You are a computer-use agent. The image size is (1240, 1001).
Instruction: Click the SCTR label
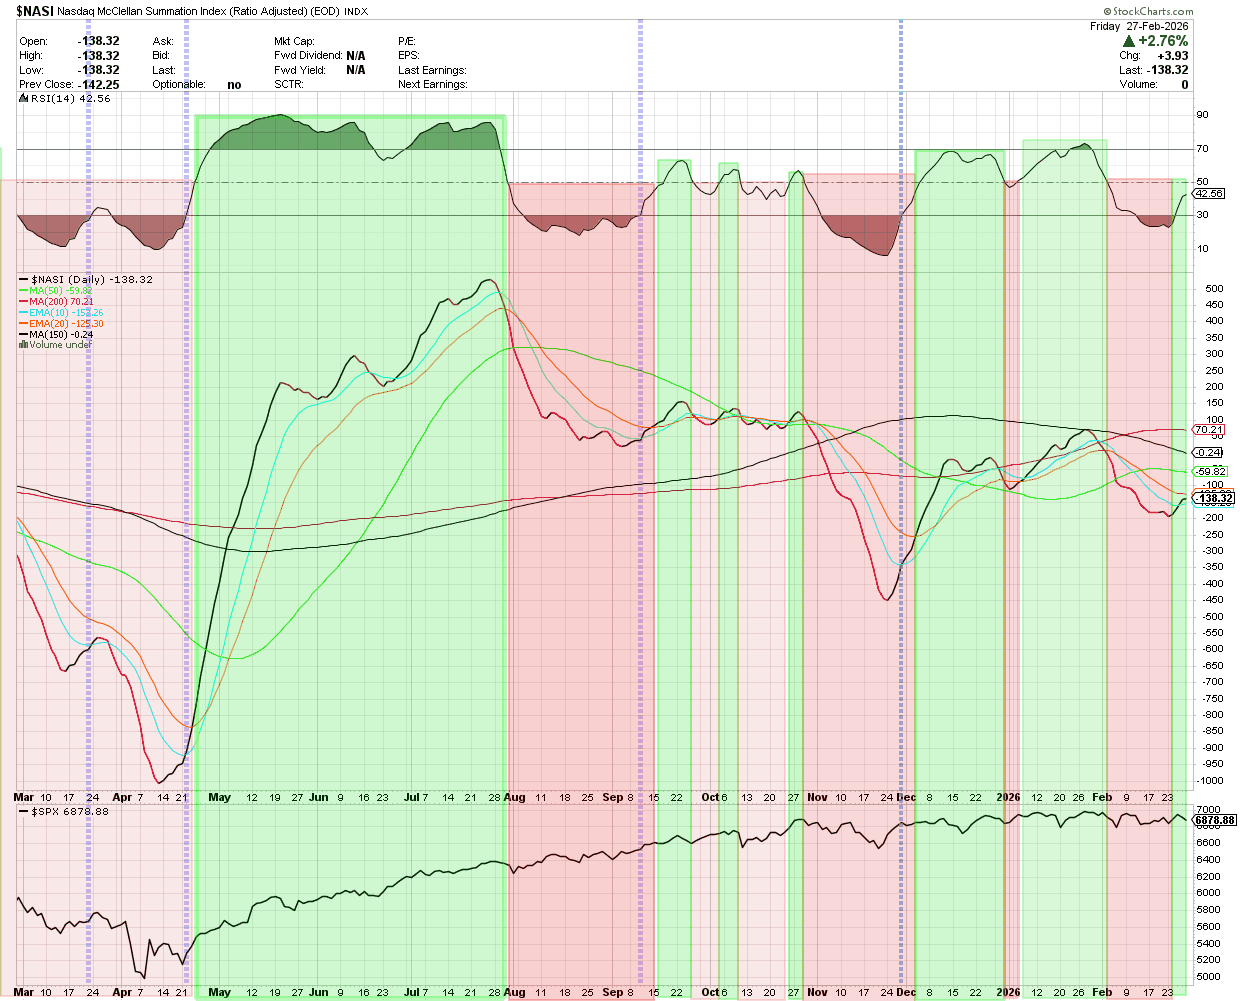pyautogui.click(x=289, y=85)
